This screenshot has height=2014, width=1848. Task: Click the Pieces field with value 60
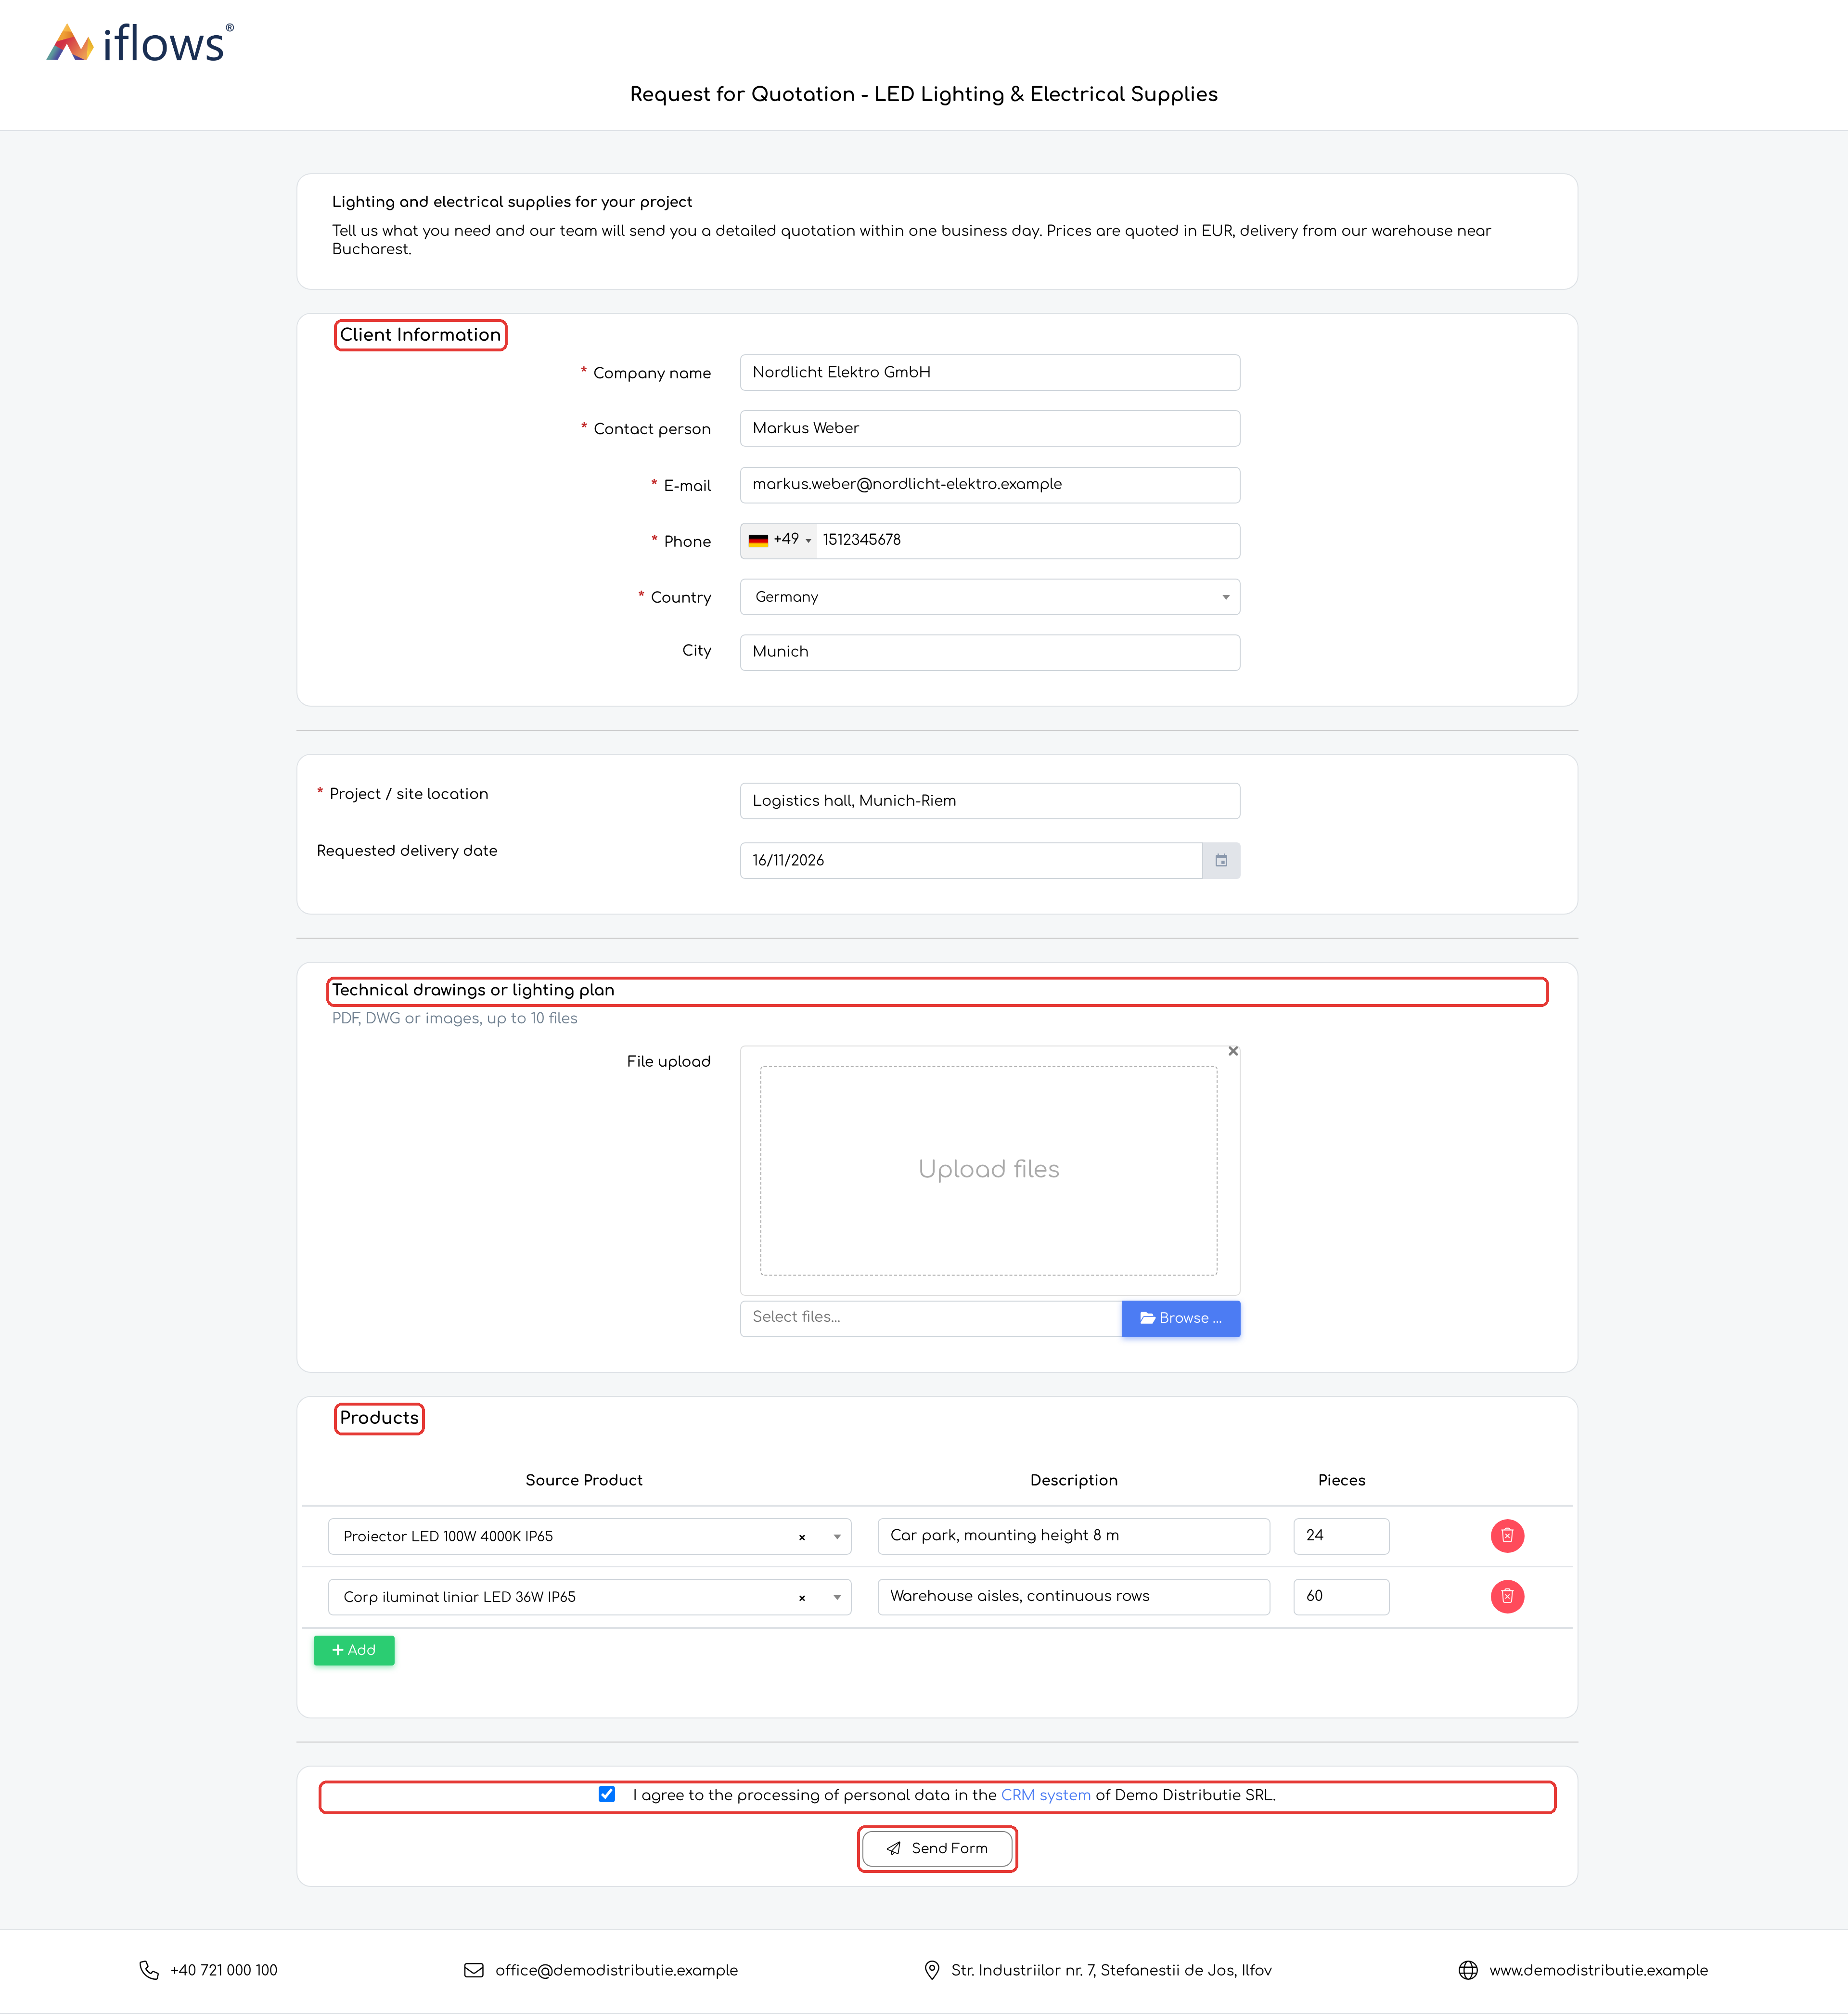[x=1341, y=1597]
